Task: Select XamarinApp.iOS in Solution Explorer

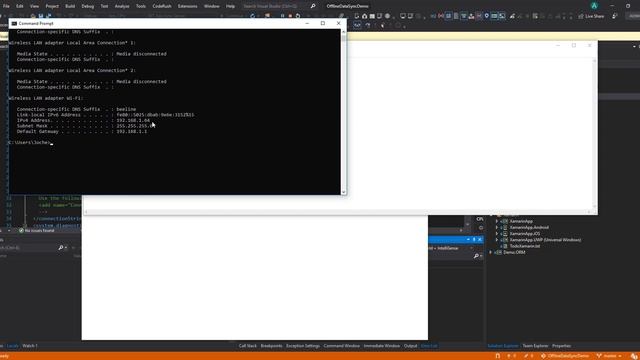Action: [x=524, y=233]
